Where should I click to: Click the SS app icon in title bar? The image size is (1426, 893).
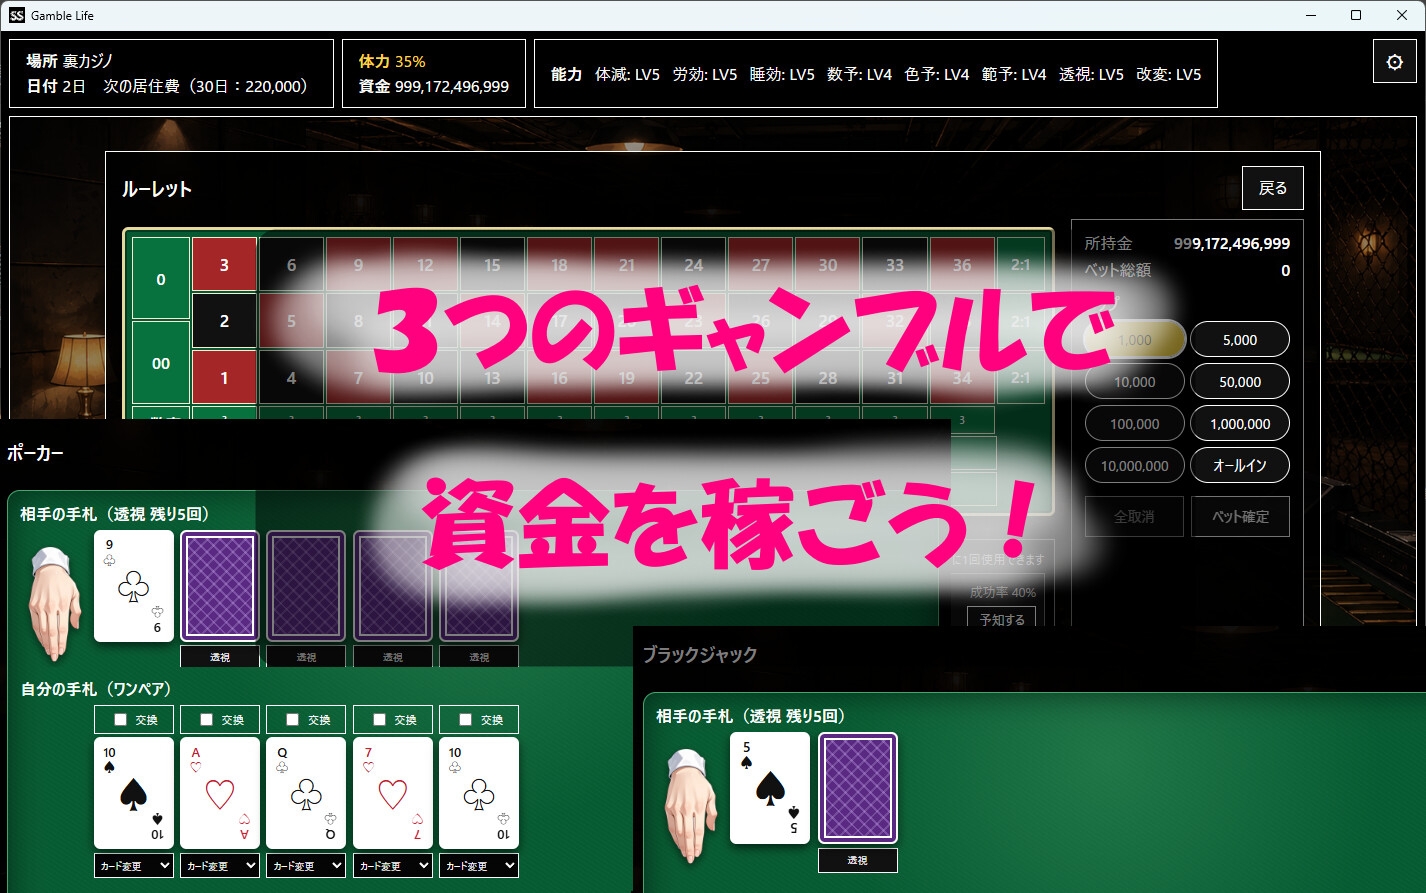tap(17, 15)
